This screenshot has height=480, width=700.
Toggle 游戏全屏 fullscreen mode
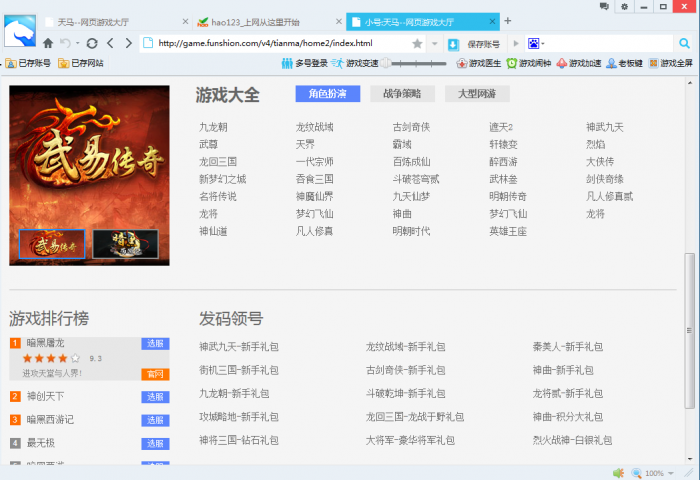(671, 63)
